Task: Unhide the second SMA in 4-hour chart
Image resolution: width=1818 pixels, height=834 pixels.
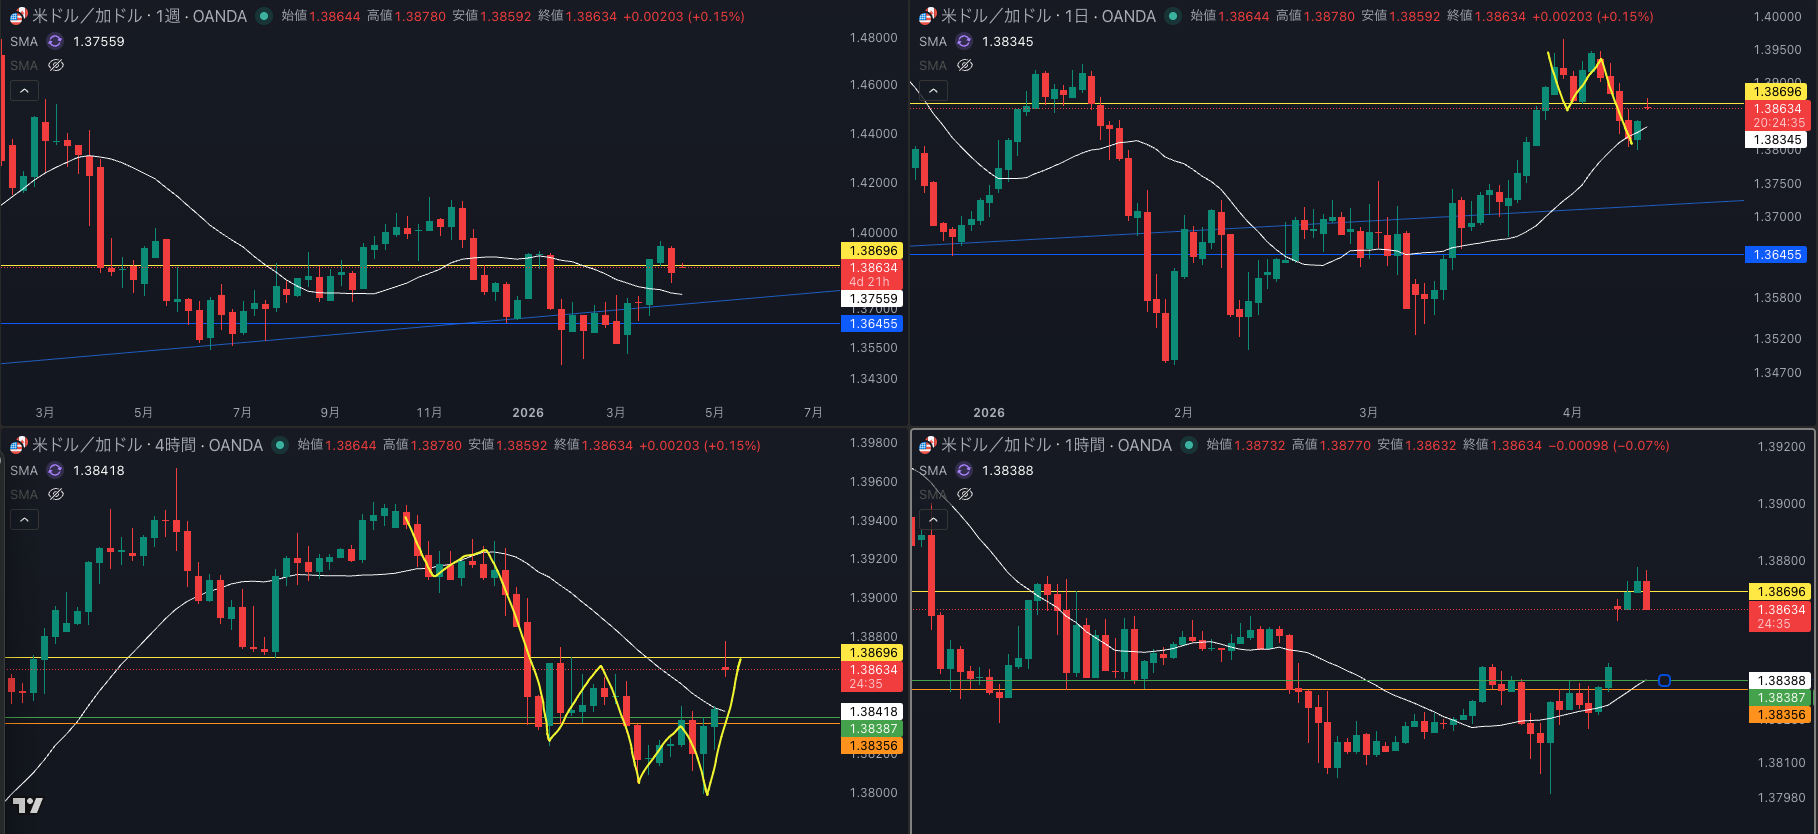Action: [x=56, y=494]
